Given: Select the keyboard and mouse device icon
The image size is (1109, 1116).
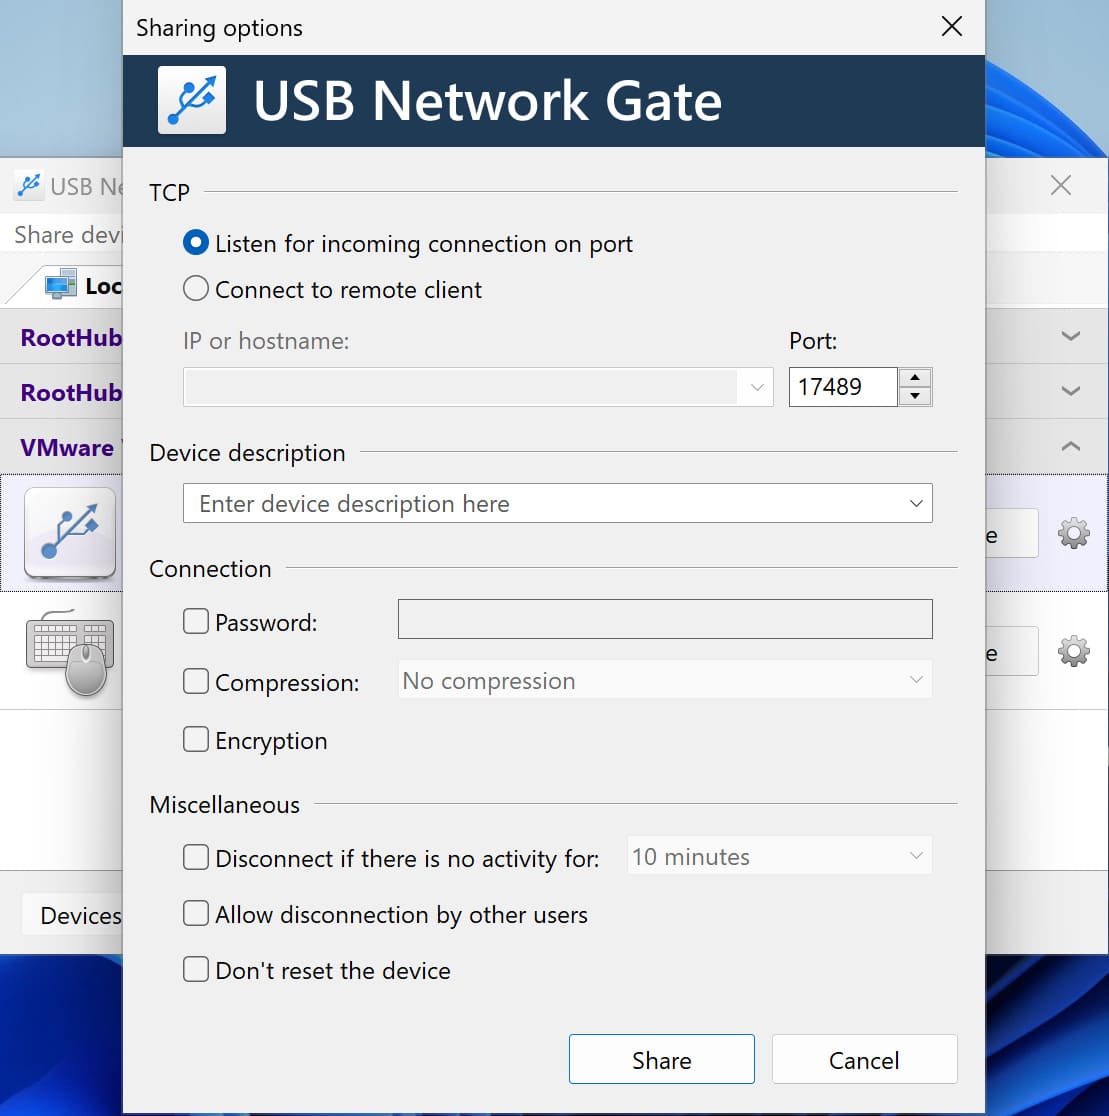Looking at the screenshot, I should [70, 651].
